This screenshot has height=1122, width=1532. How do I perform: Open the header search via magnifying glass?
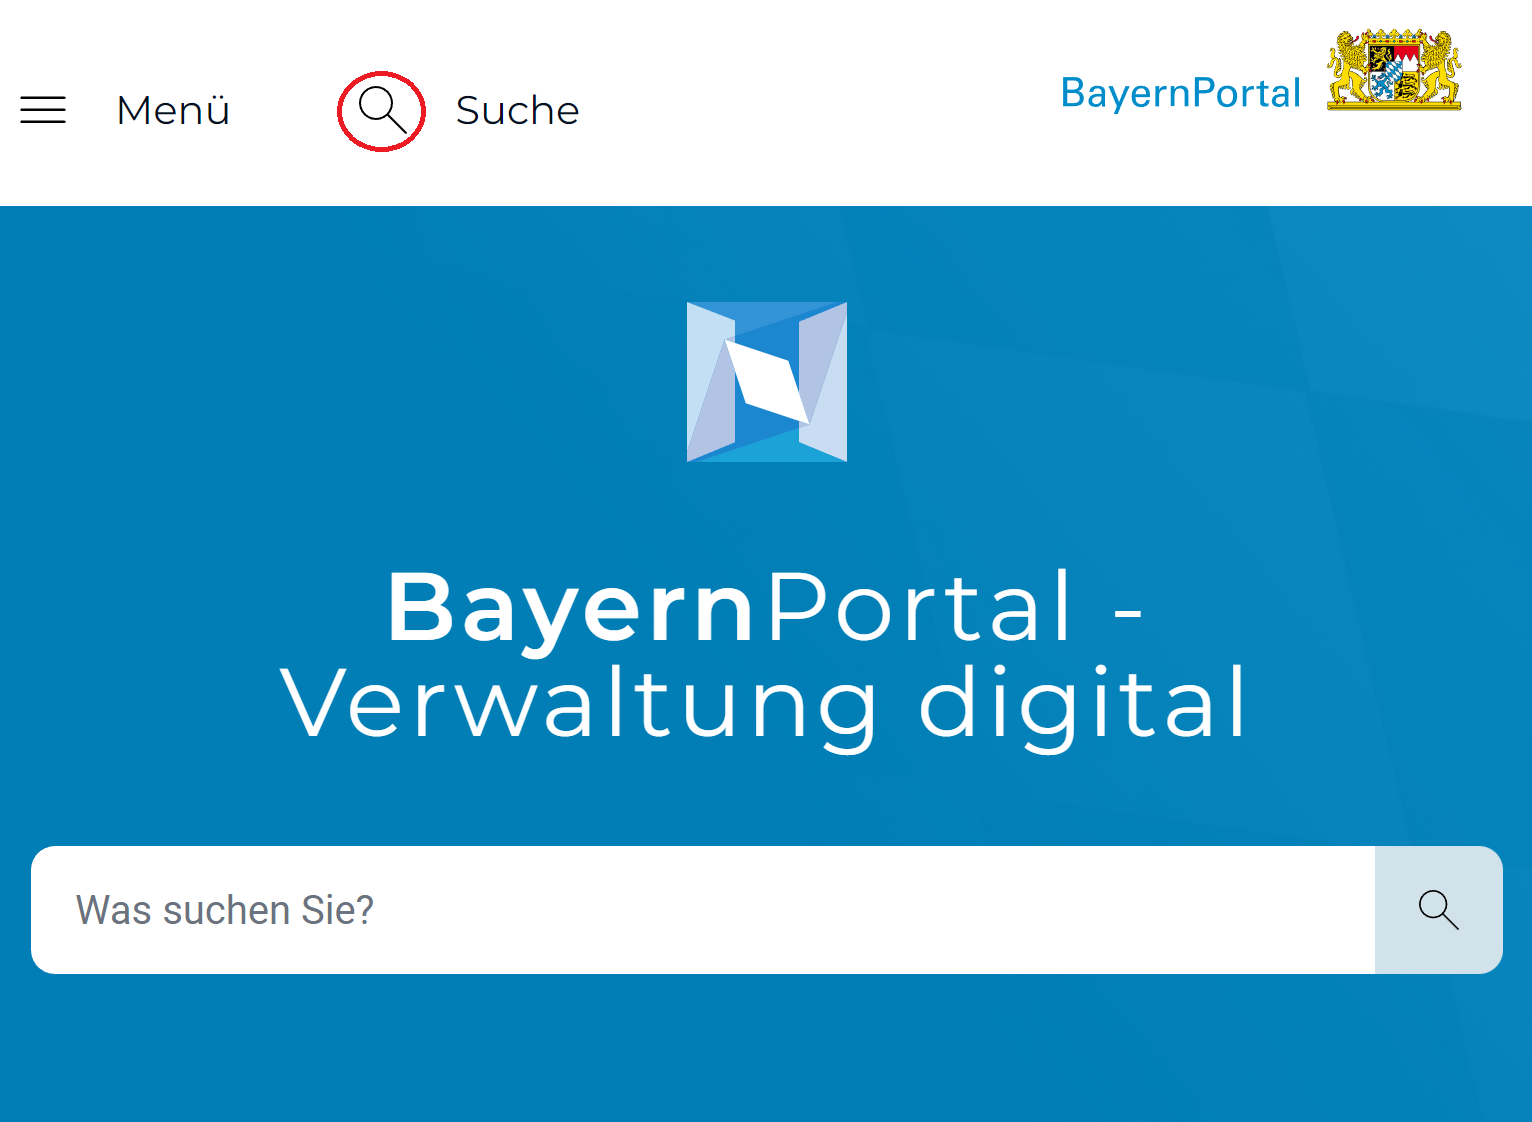coord(382,110)
